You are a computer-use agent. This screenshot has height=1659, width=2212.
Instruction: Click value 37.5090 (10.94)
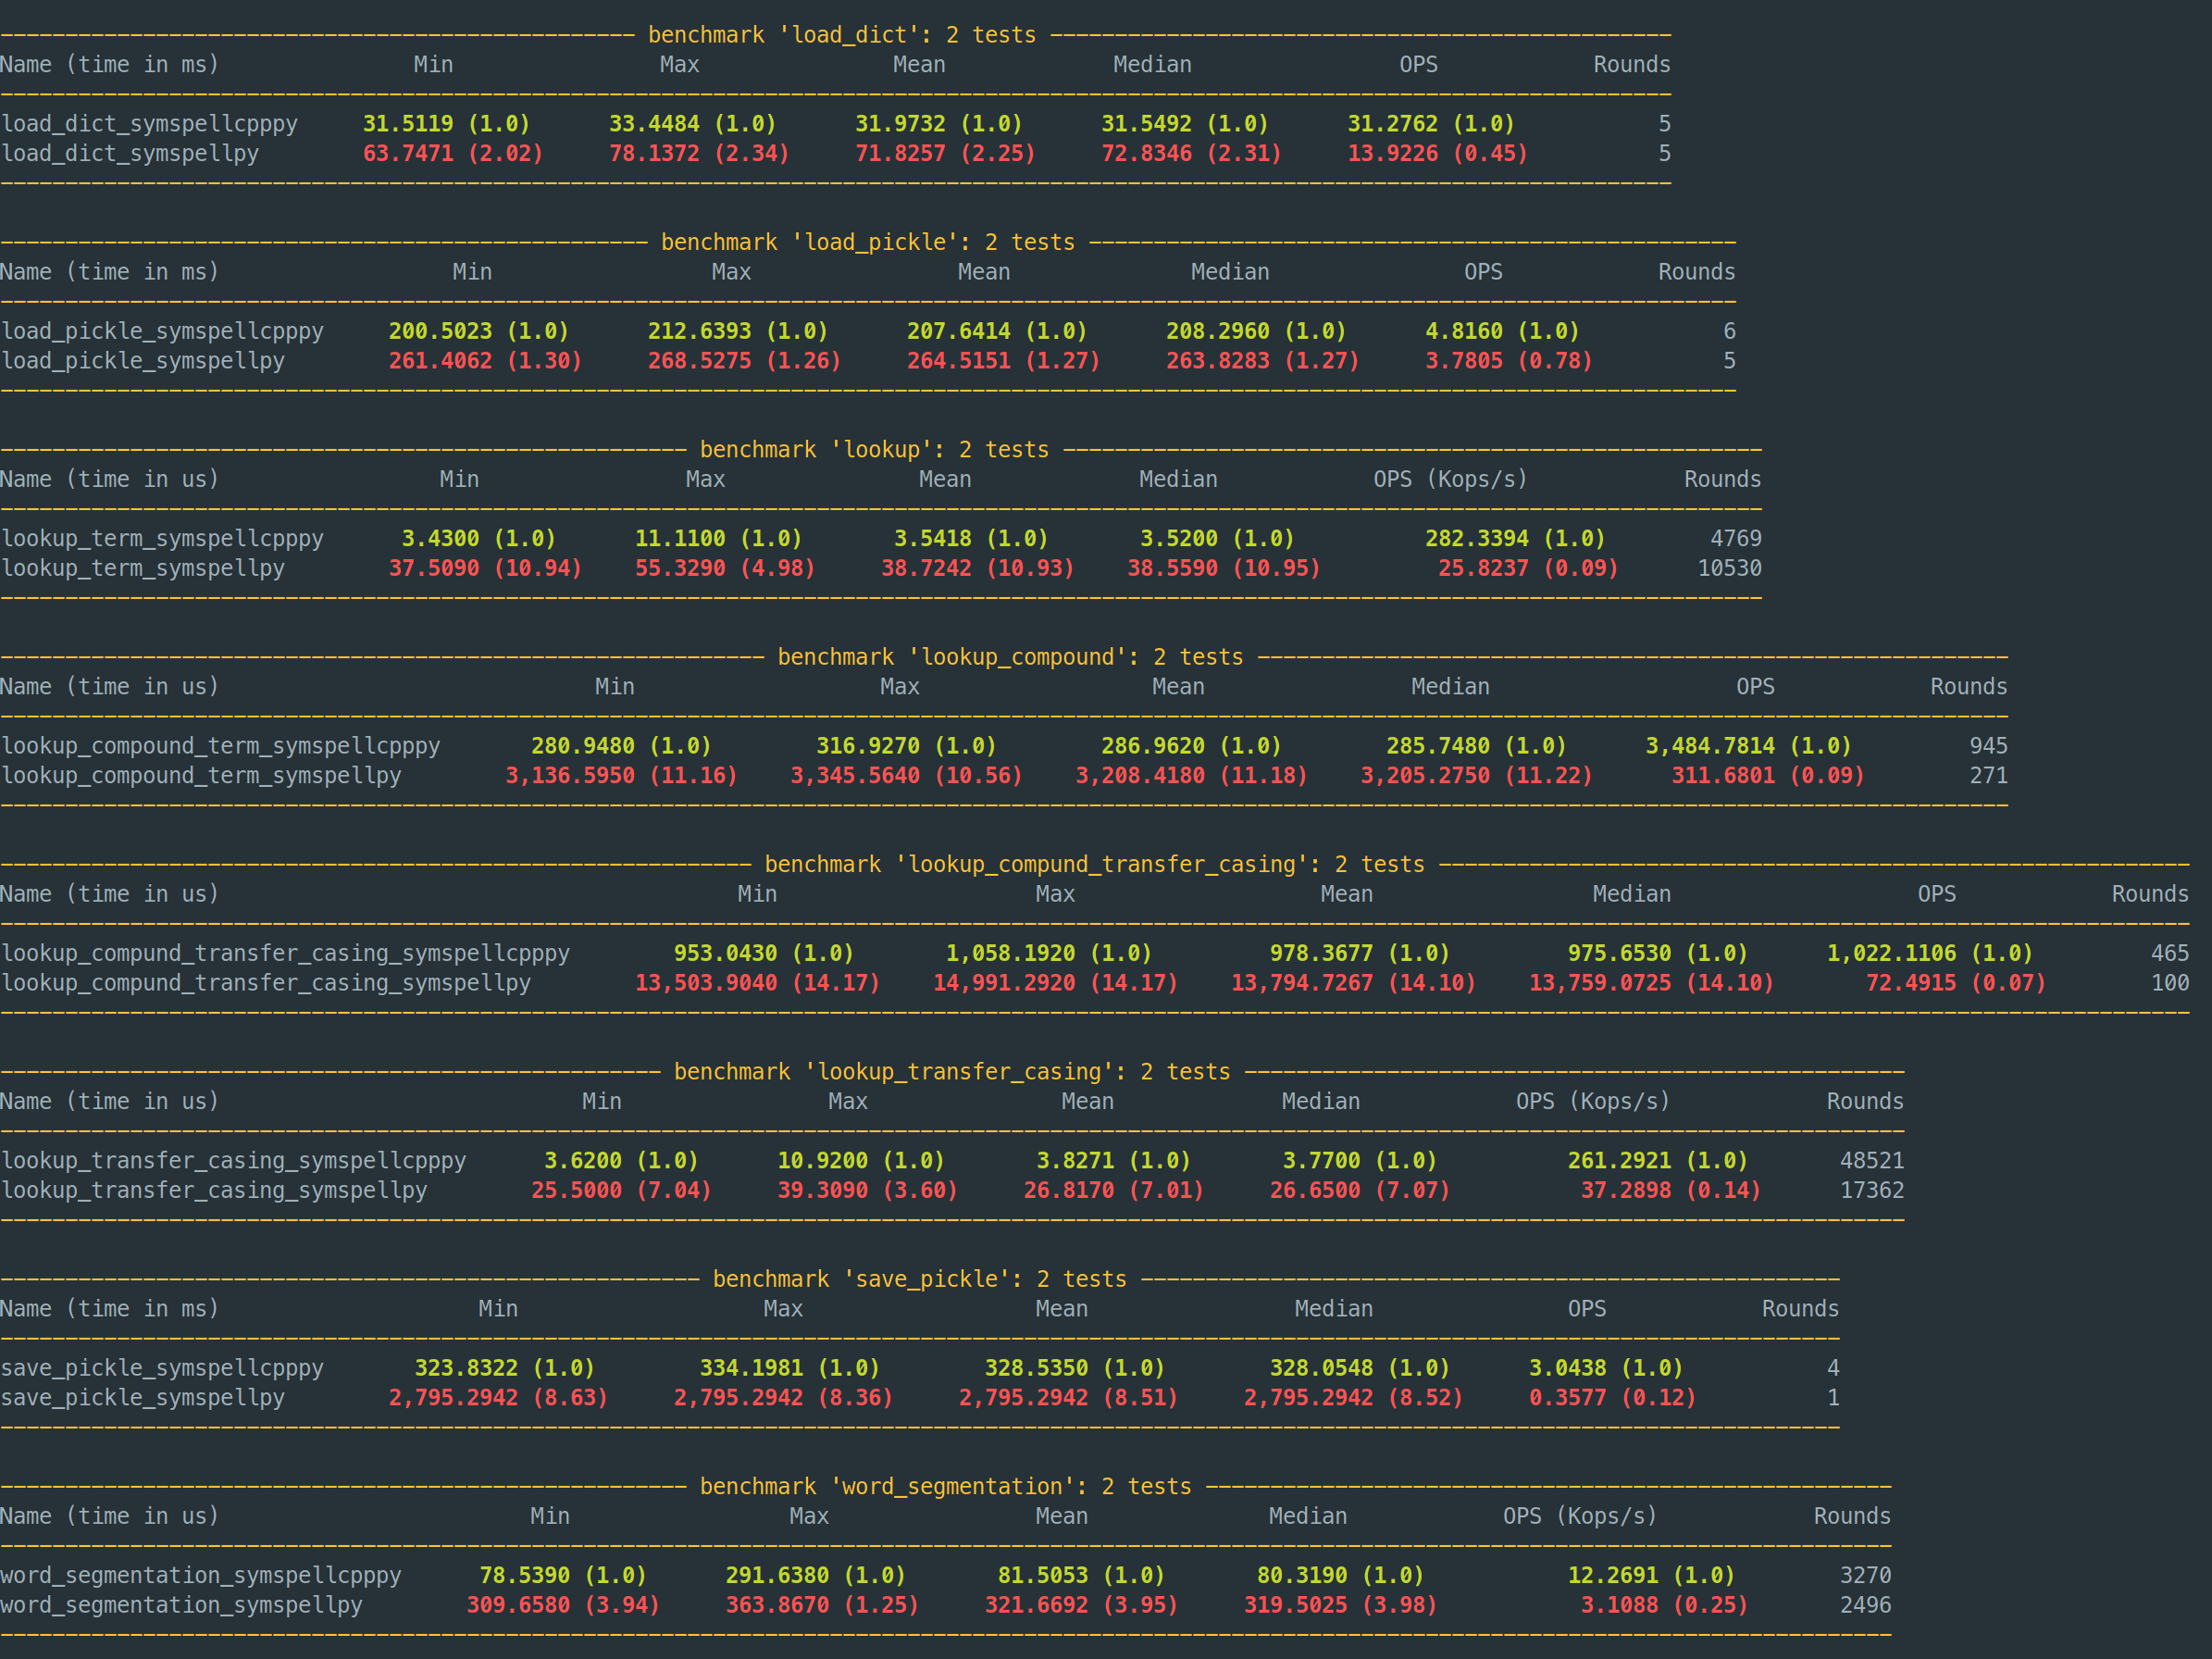(x=485, y=569)
